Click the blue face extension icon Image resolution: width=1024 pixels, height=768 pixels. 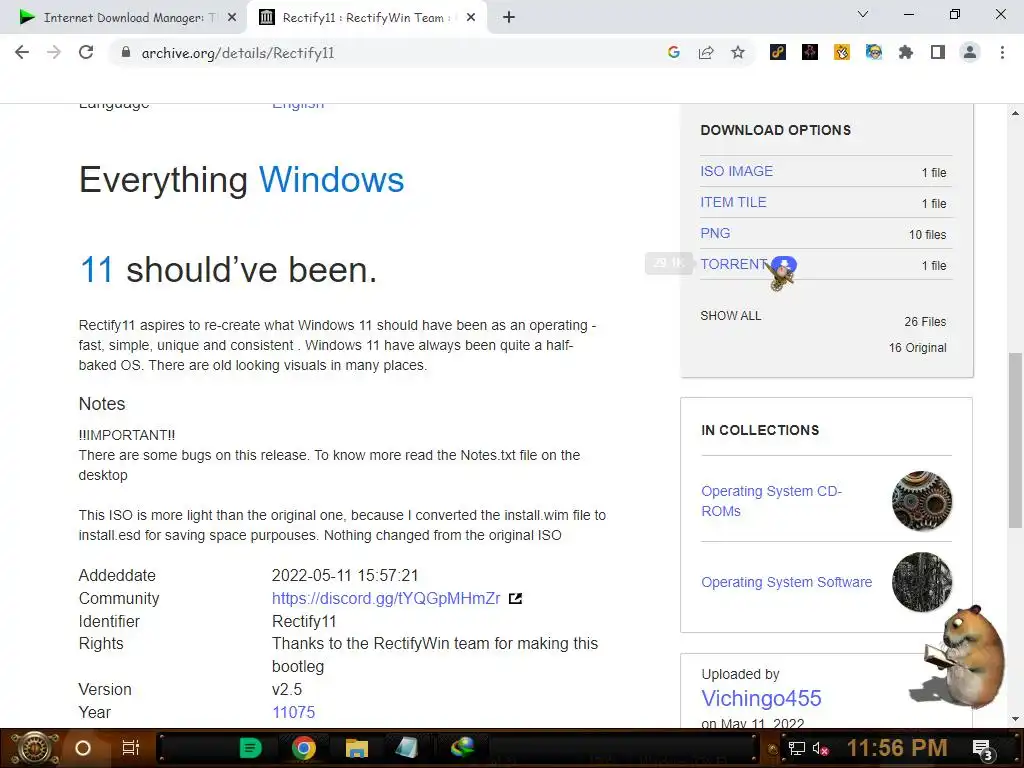(874, 52)
